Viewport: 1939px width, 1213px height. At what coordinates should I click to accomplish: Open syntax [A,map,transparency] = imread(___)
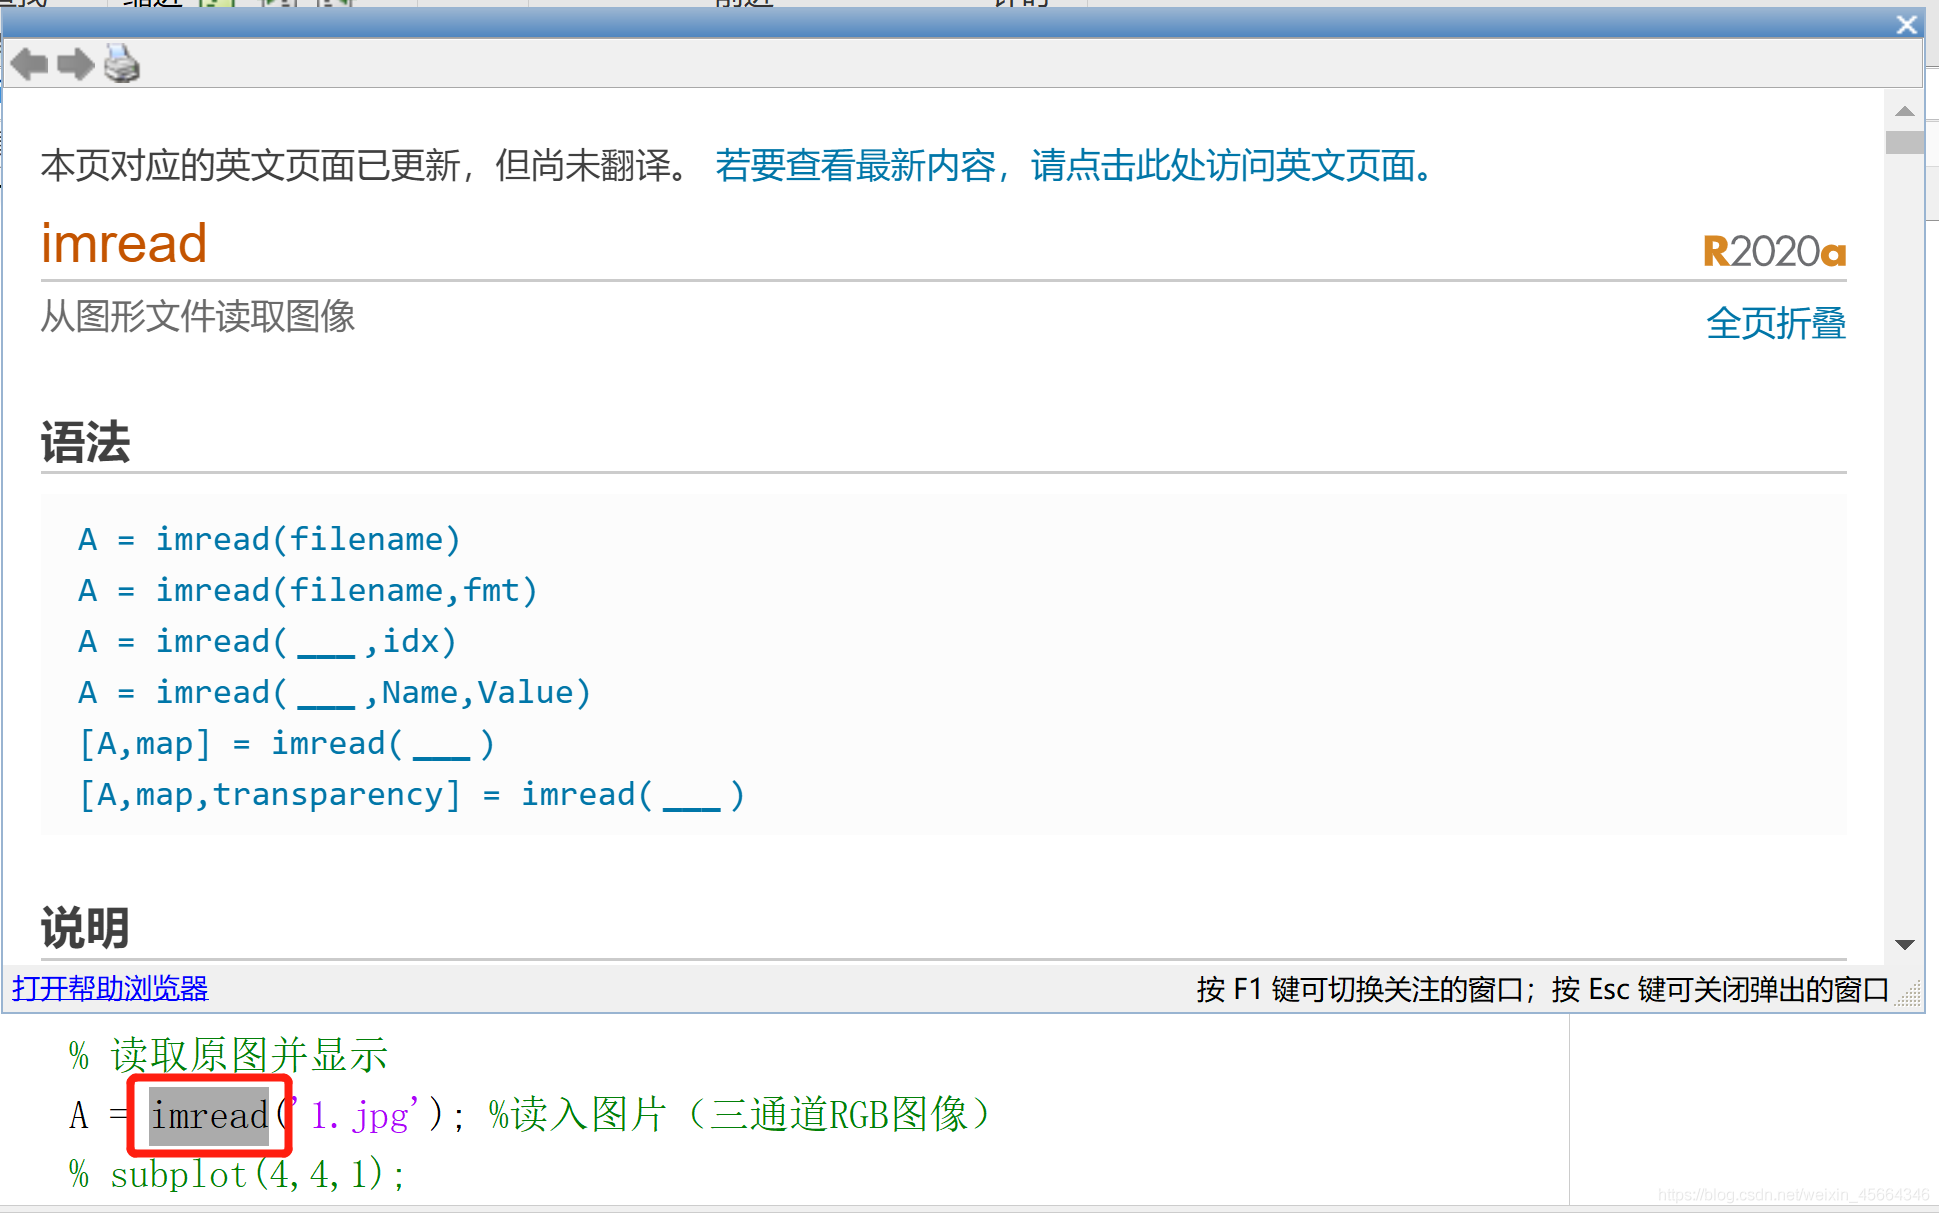(x=412, y=795)
